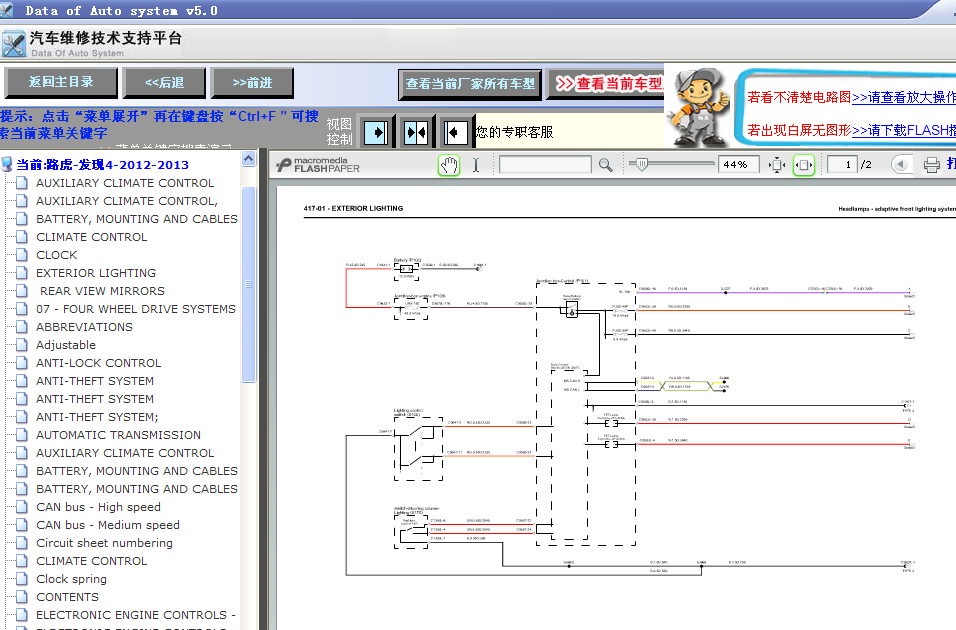Click the search text field in FlashPaper toolbar
The height and width of the screenshot is (630, 956).
pyautogui.click(x=545, y=165)
